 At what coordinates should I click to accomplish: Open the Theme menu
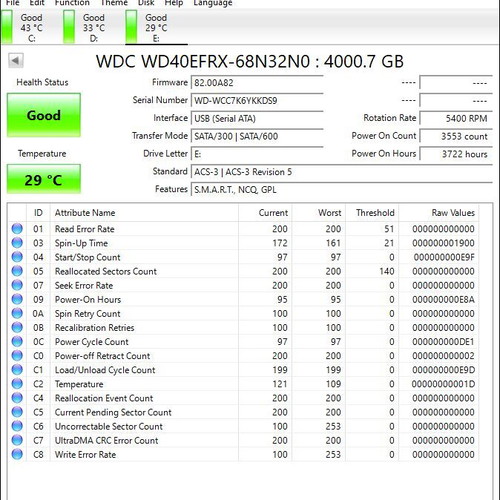coord(114,3)
